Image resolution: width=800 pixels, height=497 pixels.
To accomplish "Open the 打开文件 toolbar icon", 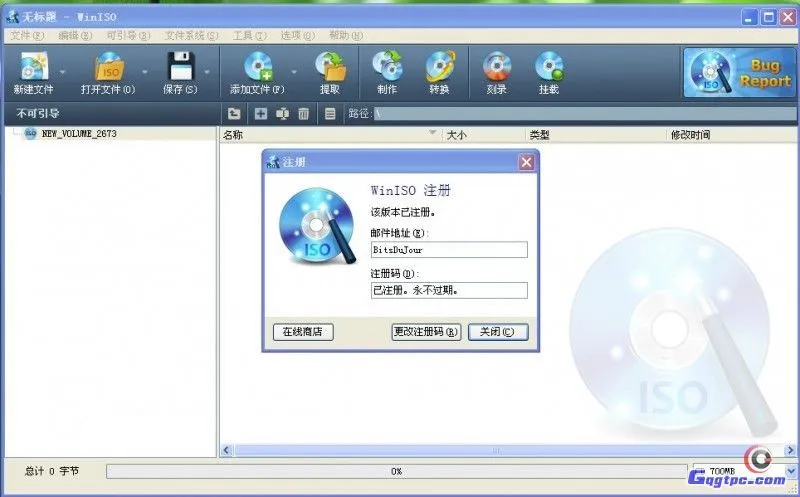I will pyautogui.click(x=108, y=67).
